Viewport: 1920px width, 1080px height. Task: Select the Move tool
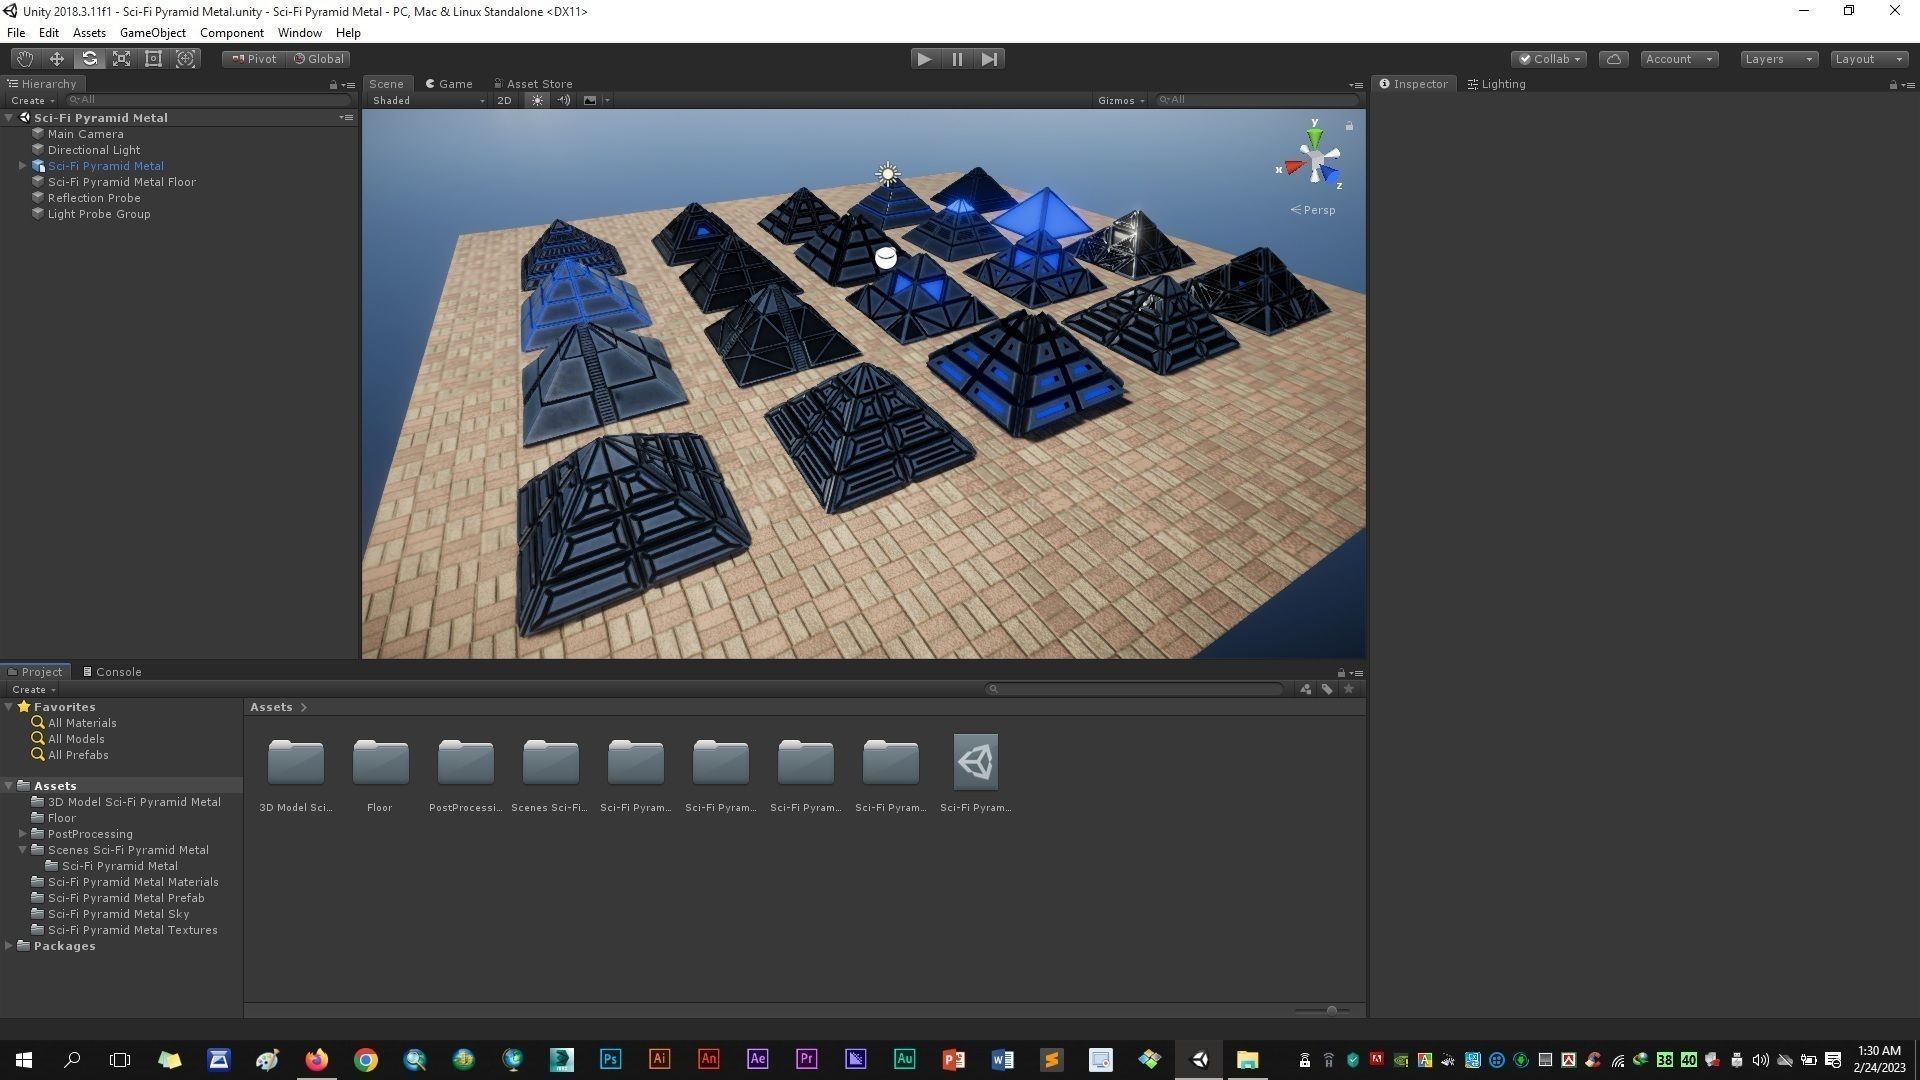coord(57,59)
